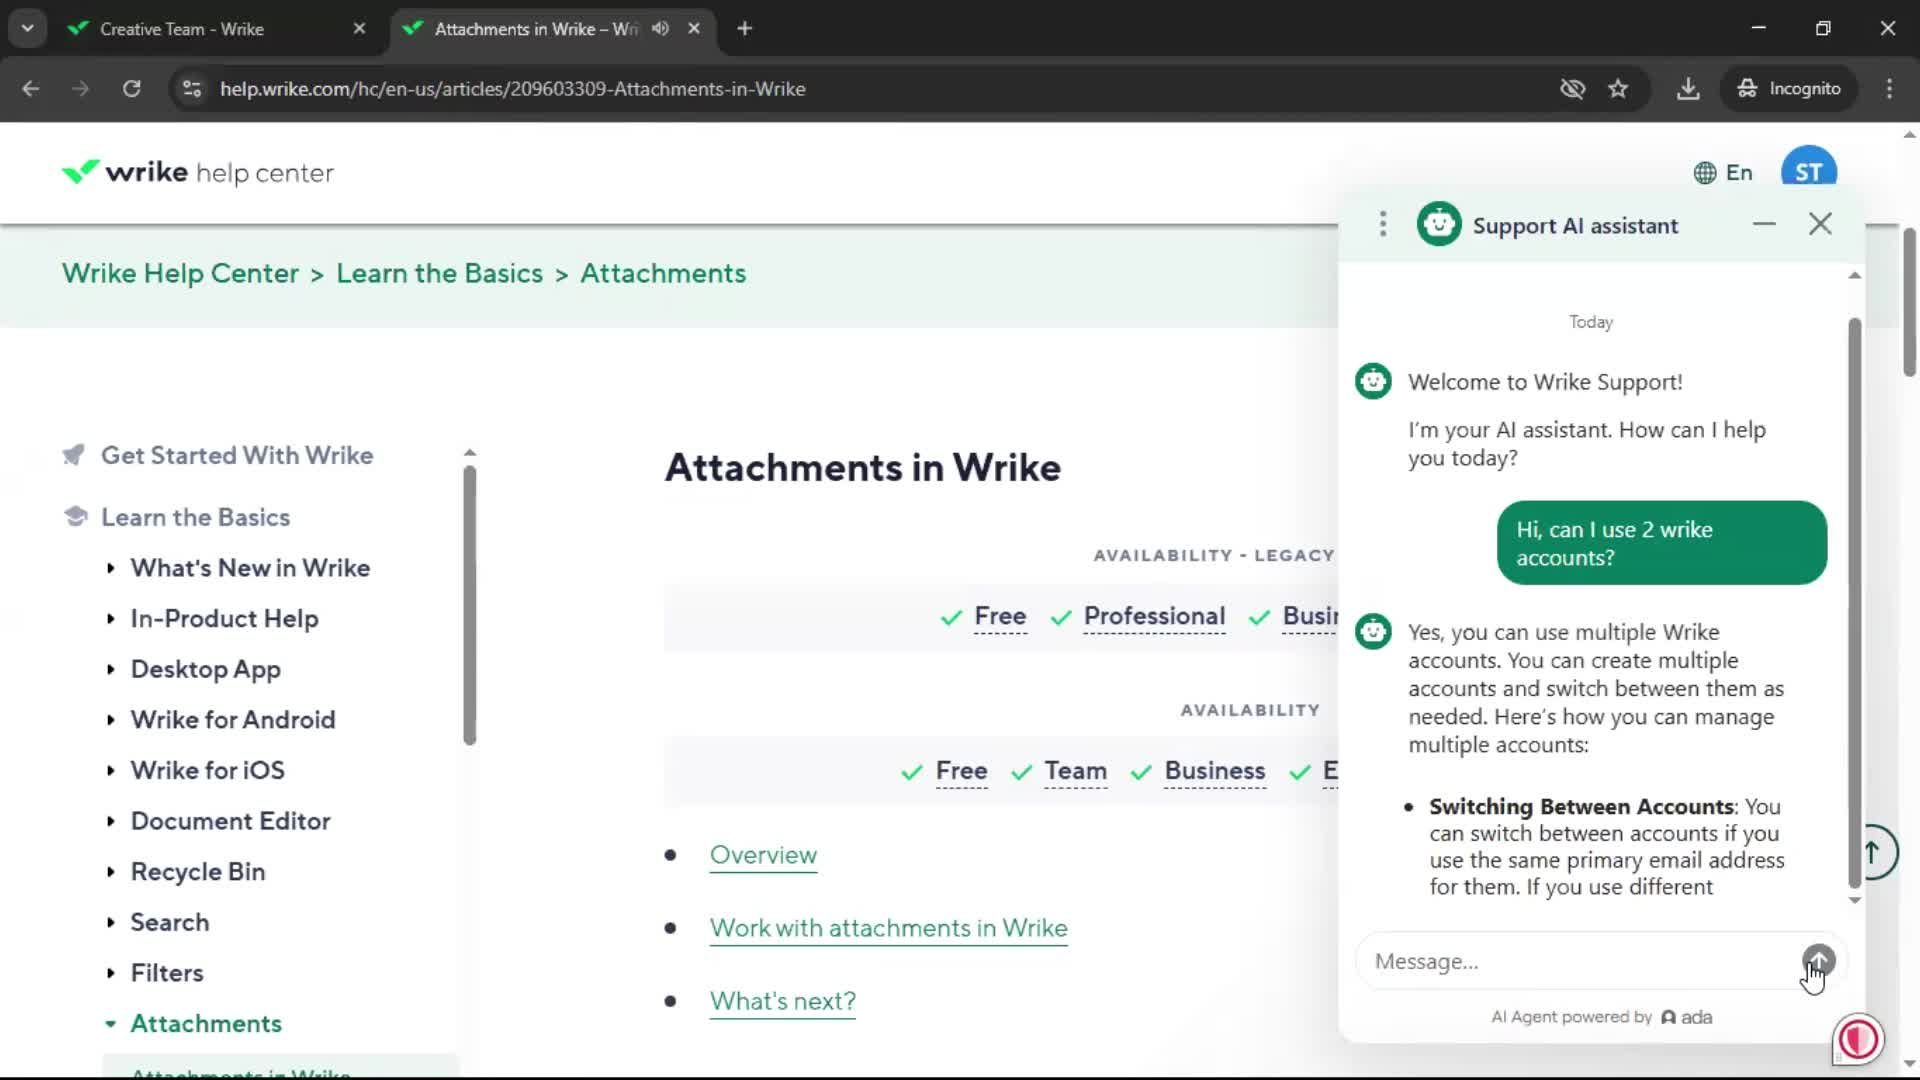Click the Team plan label
The image size is (1920, 1080).
(x=1075, y=772)
